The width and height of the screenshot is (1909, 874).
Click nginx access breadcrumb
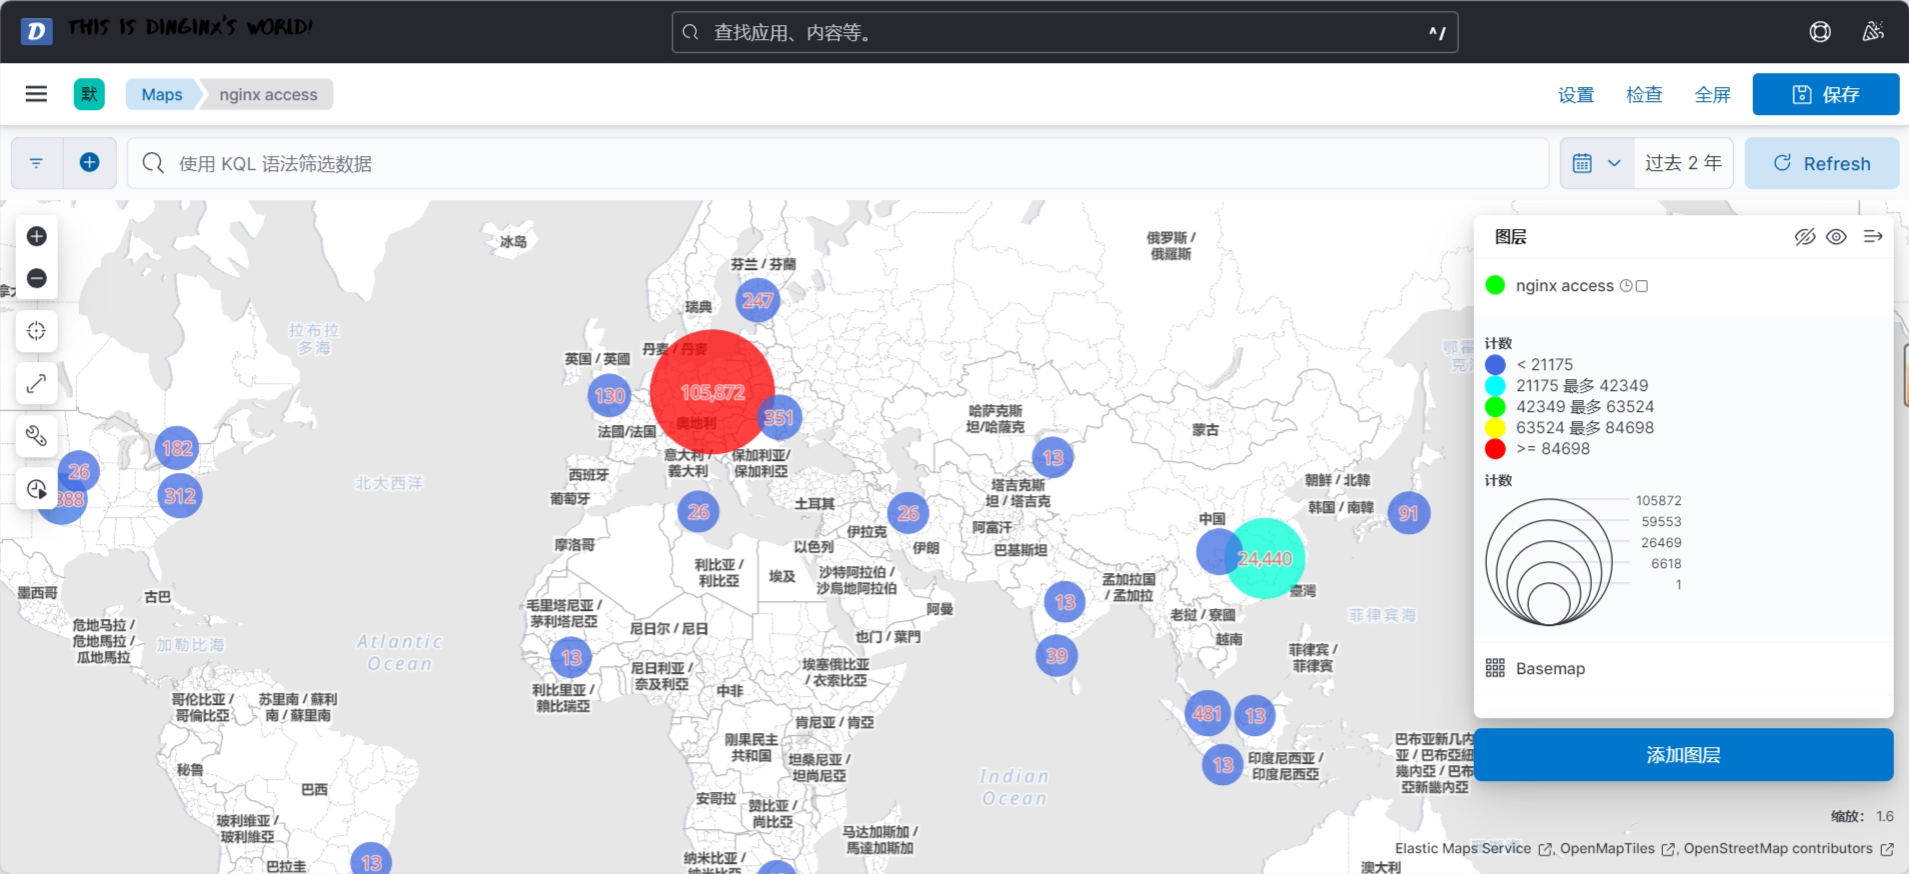[268, 94]
